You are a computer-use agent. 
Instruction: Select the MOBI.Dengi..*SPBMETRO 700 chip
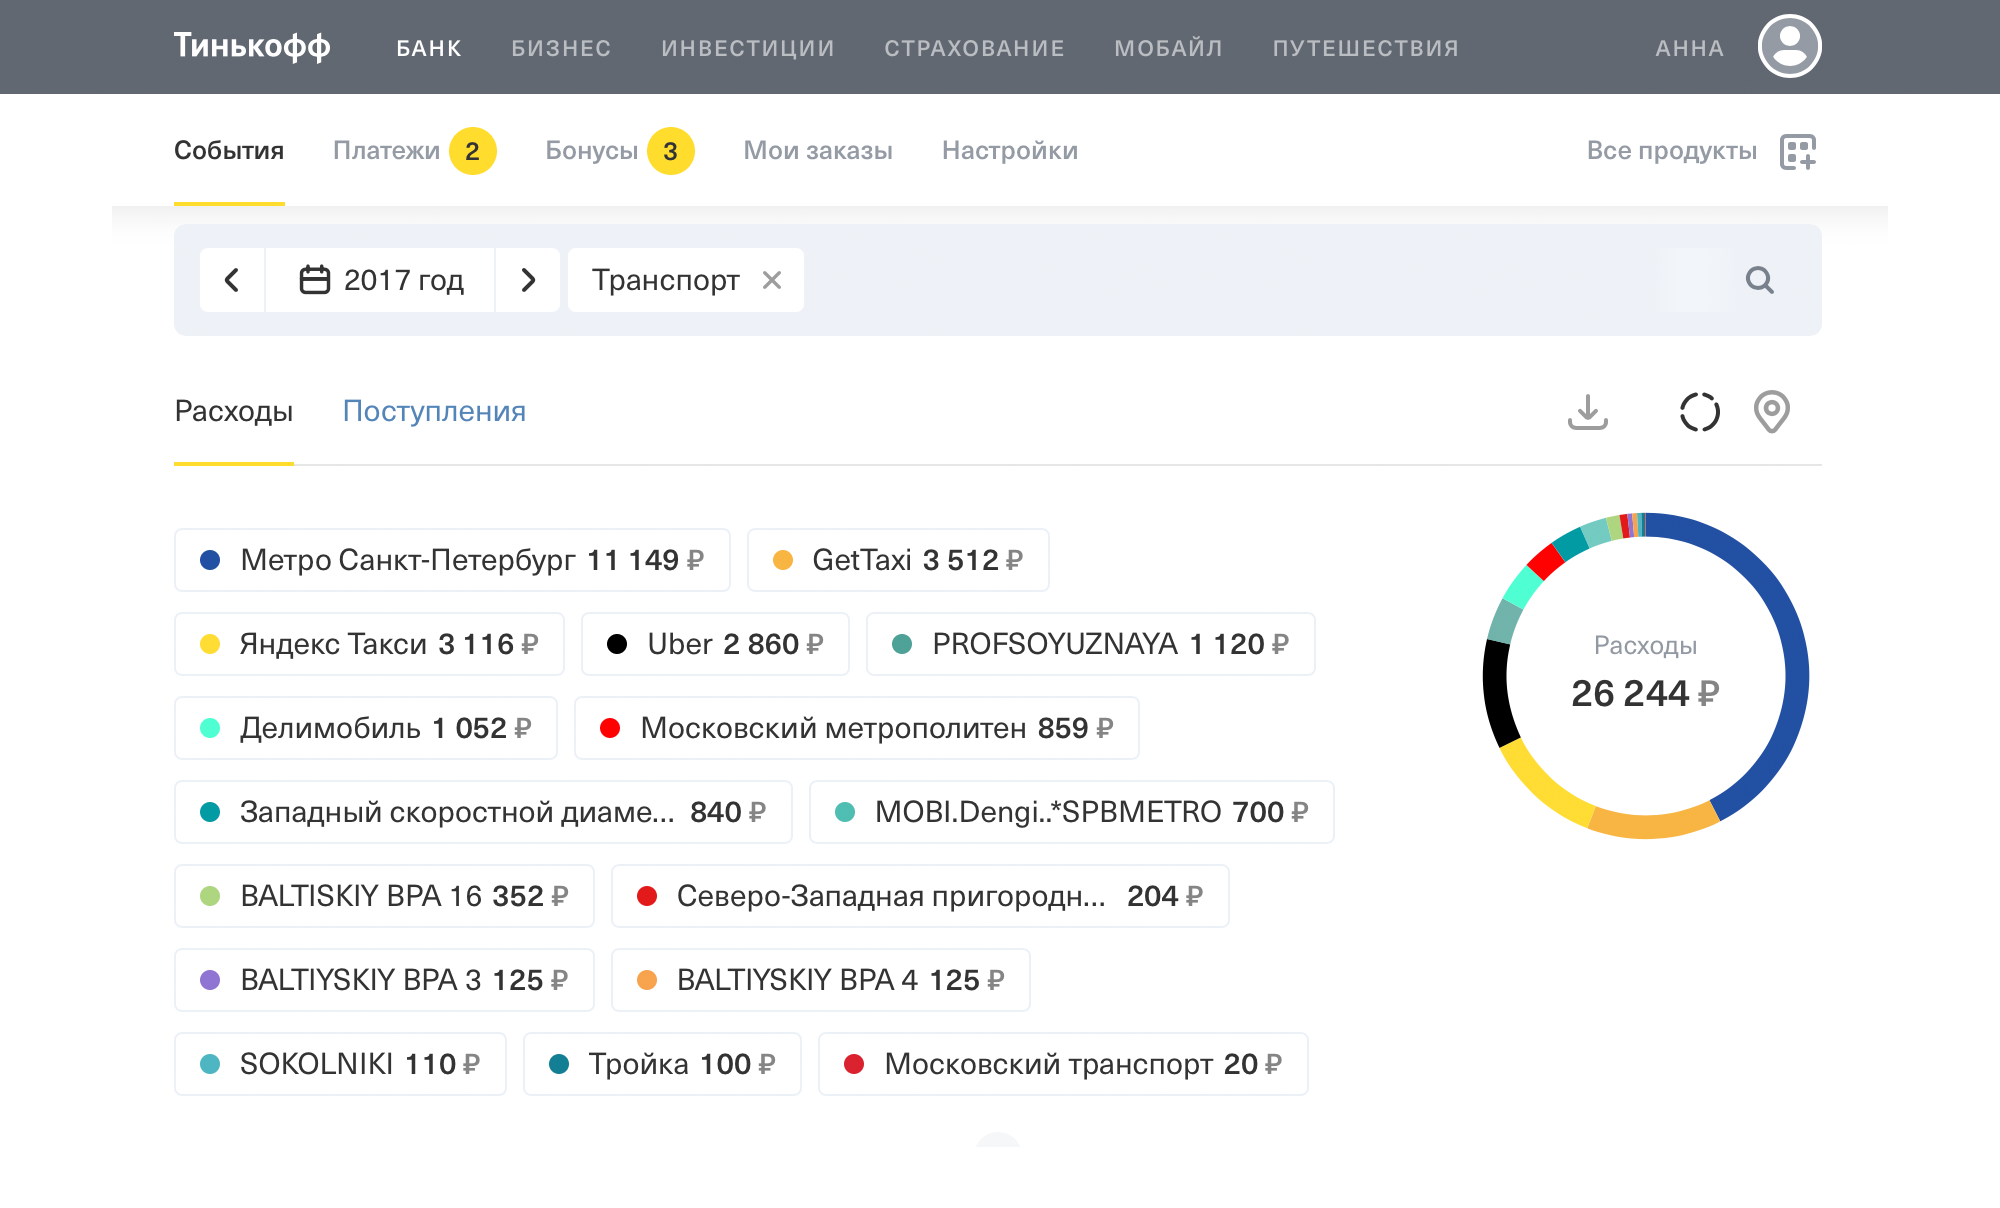(1072, 812)
